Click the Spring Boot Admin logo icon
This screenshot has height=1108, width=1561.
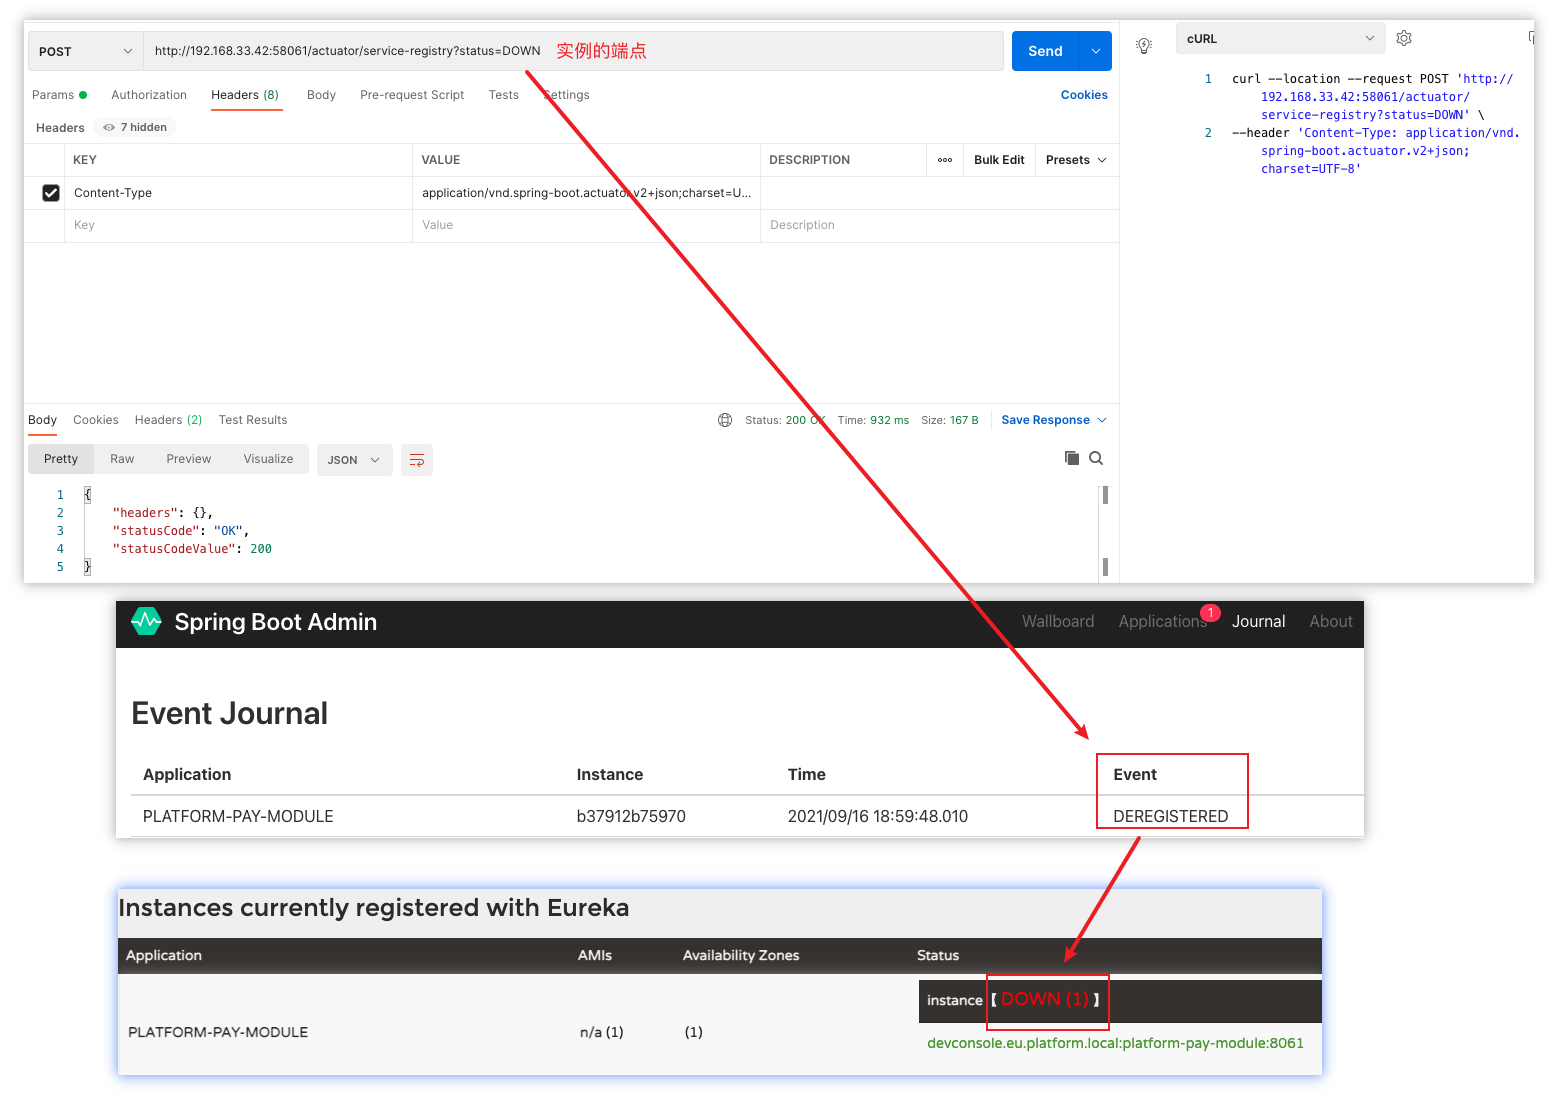coord(146,622)
